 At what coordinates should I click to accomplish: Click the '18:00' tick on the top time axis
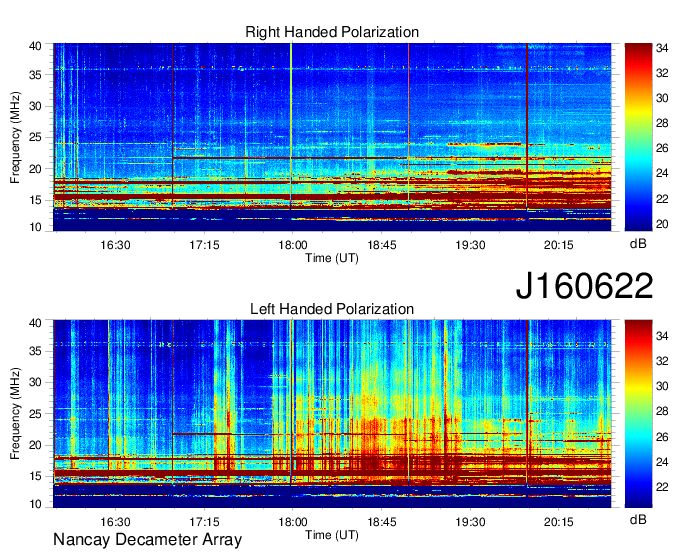pyautogui.click(x=292, y=245)
